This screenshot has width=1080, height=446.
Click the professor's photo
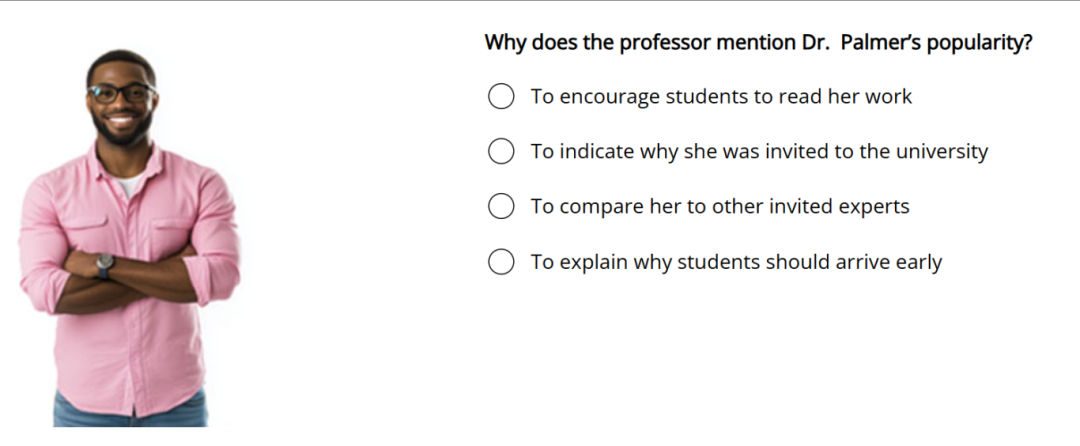pyautogui.click(x=129, y=238)
